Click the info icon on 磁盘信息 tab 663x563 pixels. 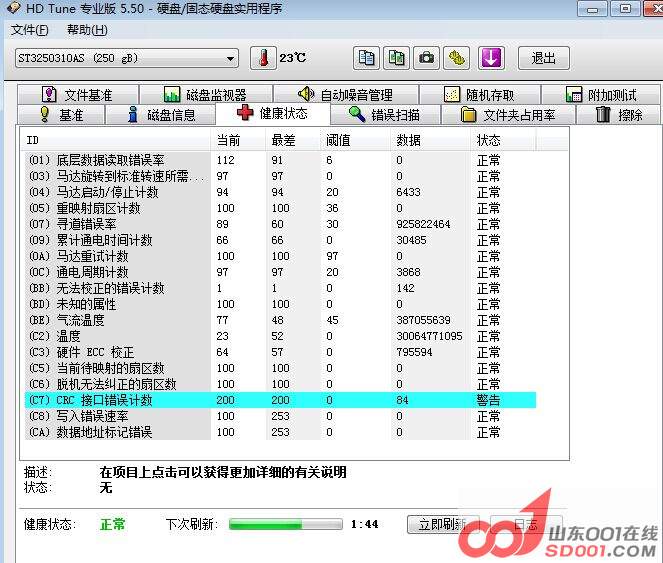click(x=133, y=114)
